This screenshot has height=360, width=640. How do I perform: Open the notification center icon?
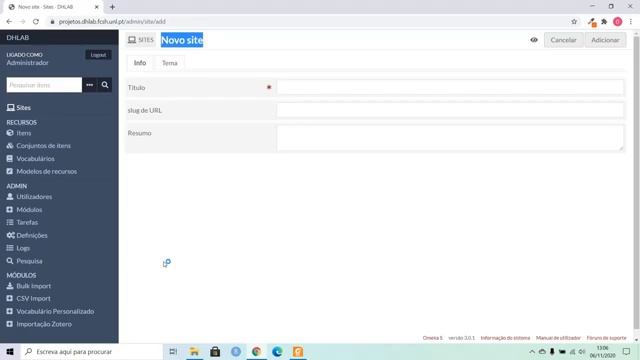tap(627, 351)
